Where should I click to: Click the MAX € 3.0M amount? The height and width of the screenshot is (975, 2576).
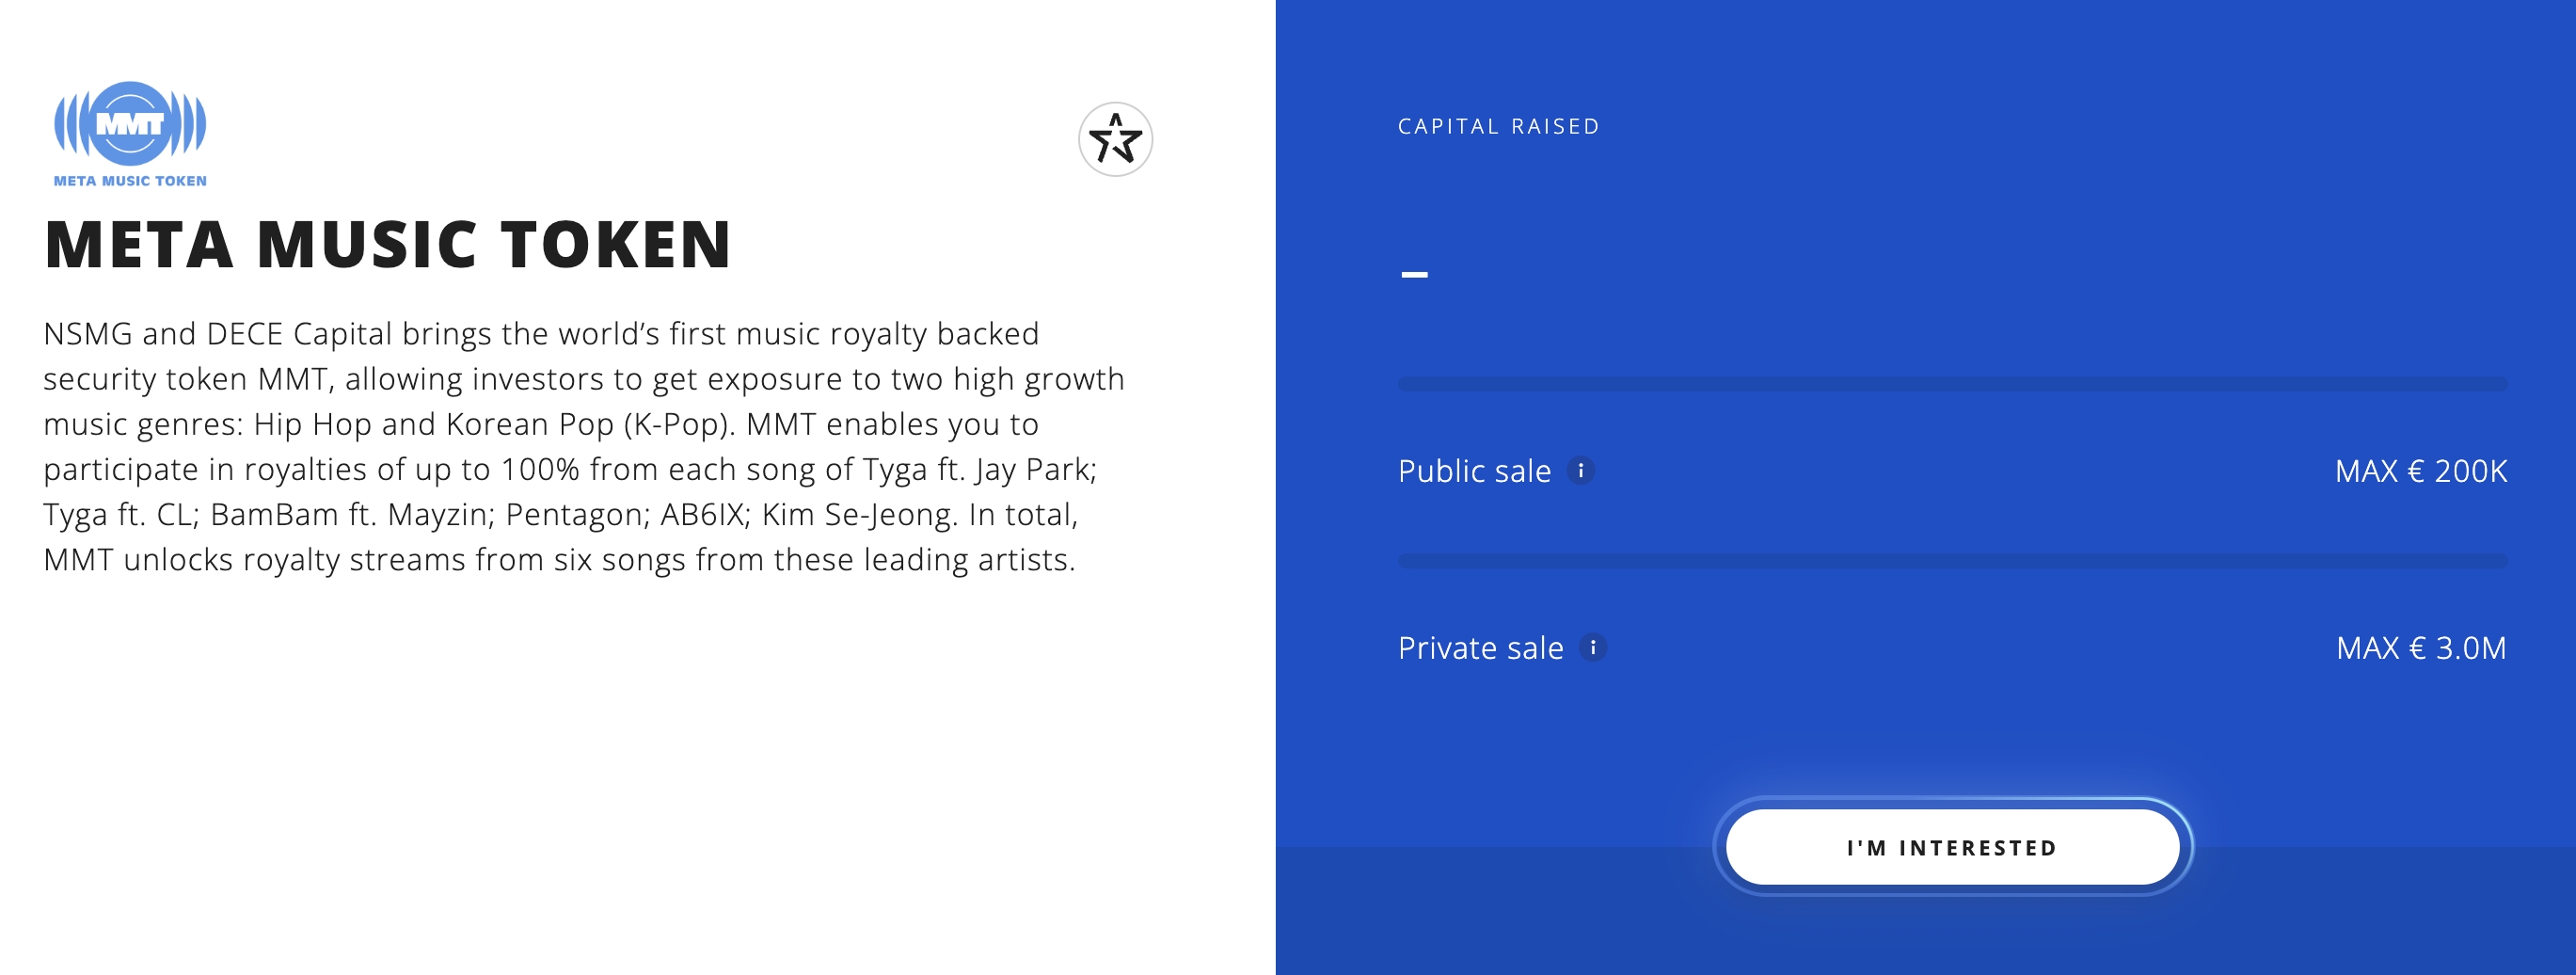tap(2421, 648)
